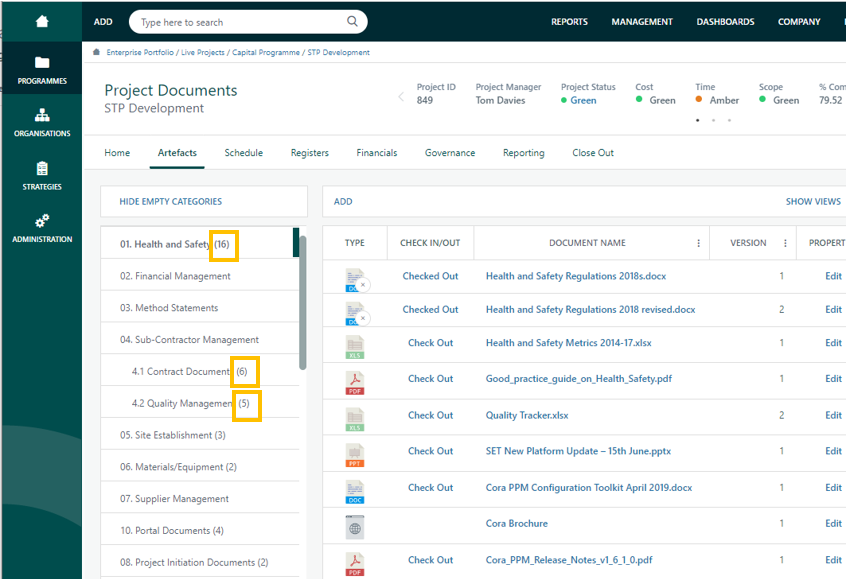850x579 pixels.
Task: Open DOC icon for Cora PPM Configuration Toolkit
Action: point(355,492)
